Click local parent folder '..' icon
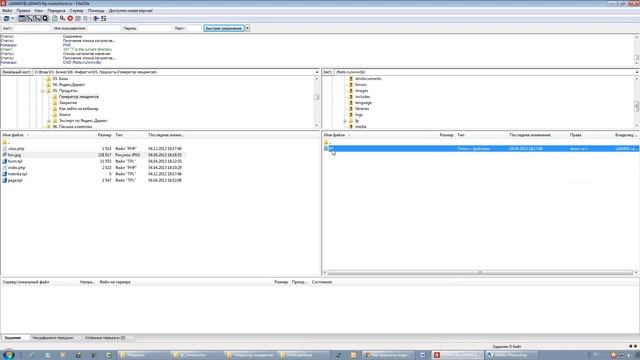Viewport: 640px width, 360px height. click(5, 142)
